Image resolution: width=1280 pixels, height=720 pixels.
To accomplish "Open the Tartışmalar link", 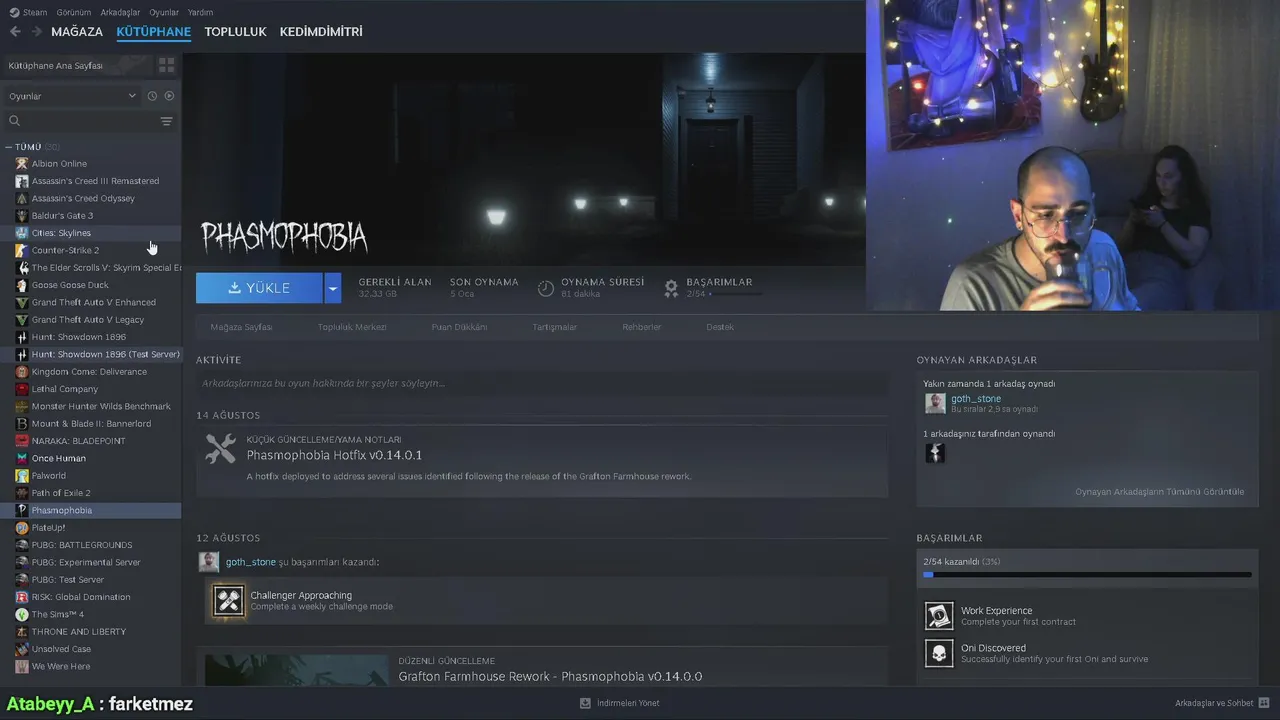I will (x=555, y=327).
